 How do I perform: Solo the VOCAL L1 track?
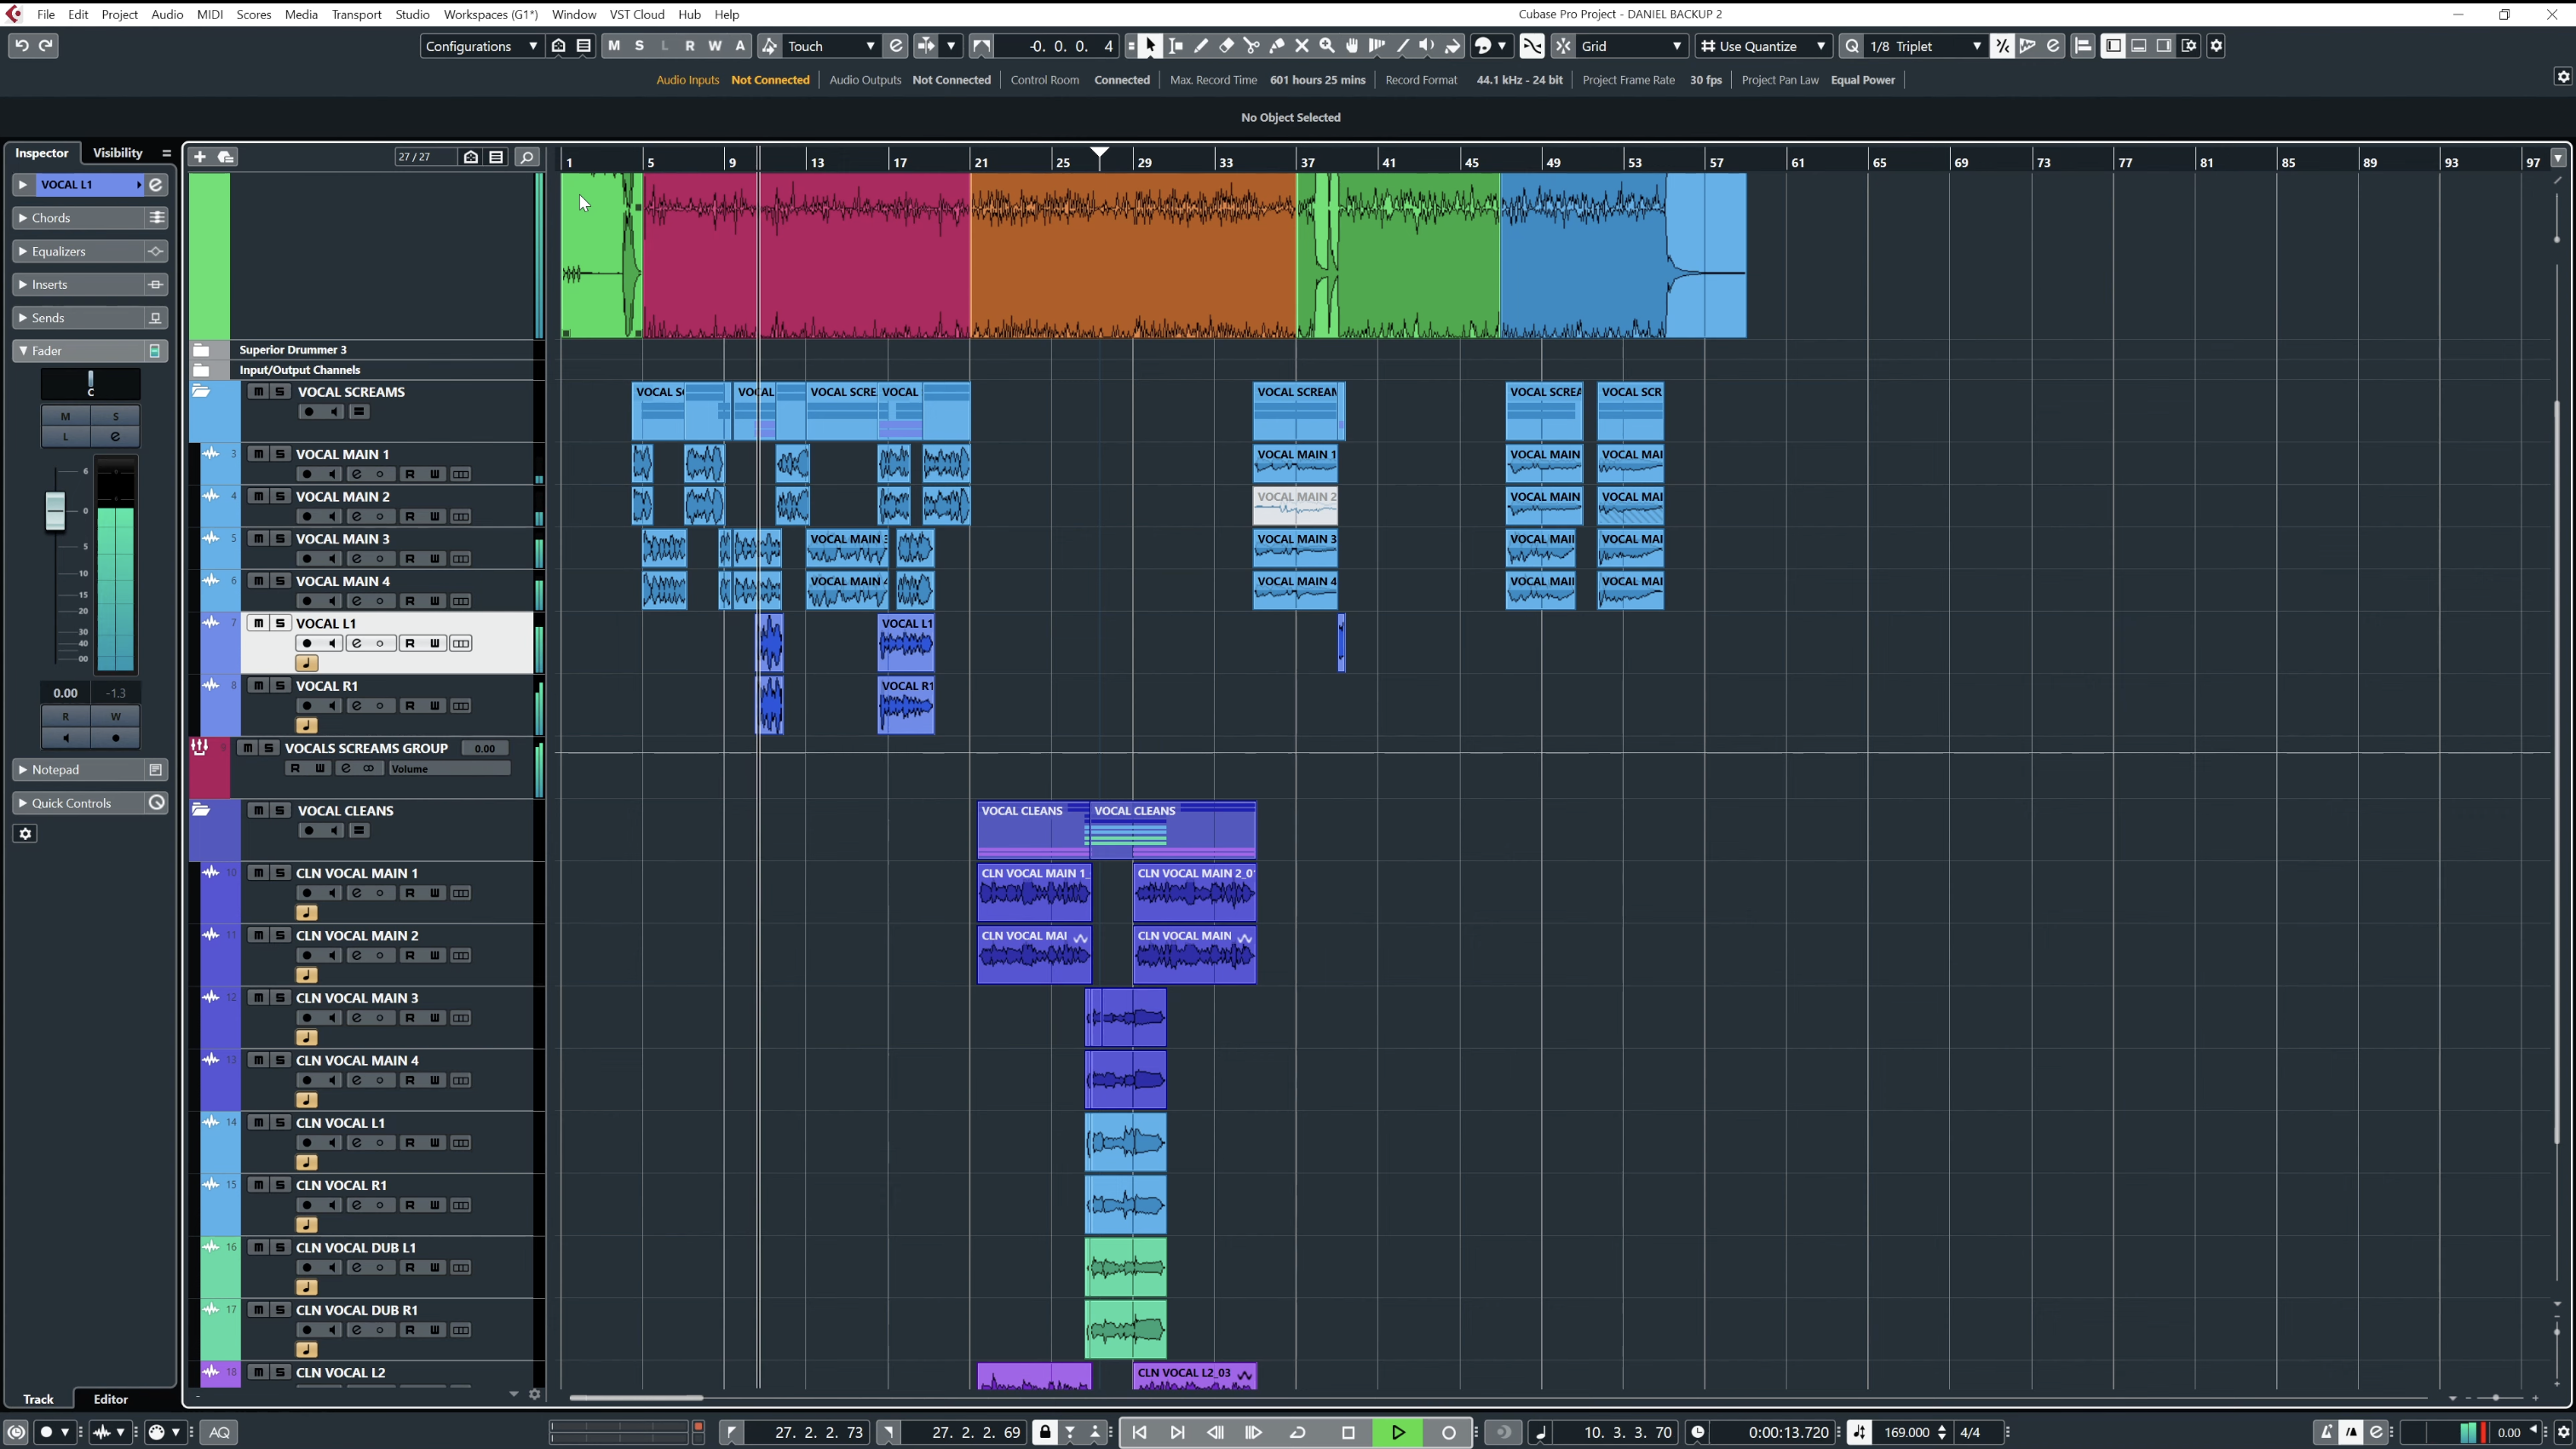pyautogui.click(x=280, y=623)
